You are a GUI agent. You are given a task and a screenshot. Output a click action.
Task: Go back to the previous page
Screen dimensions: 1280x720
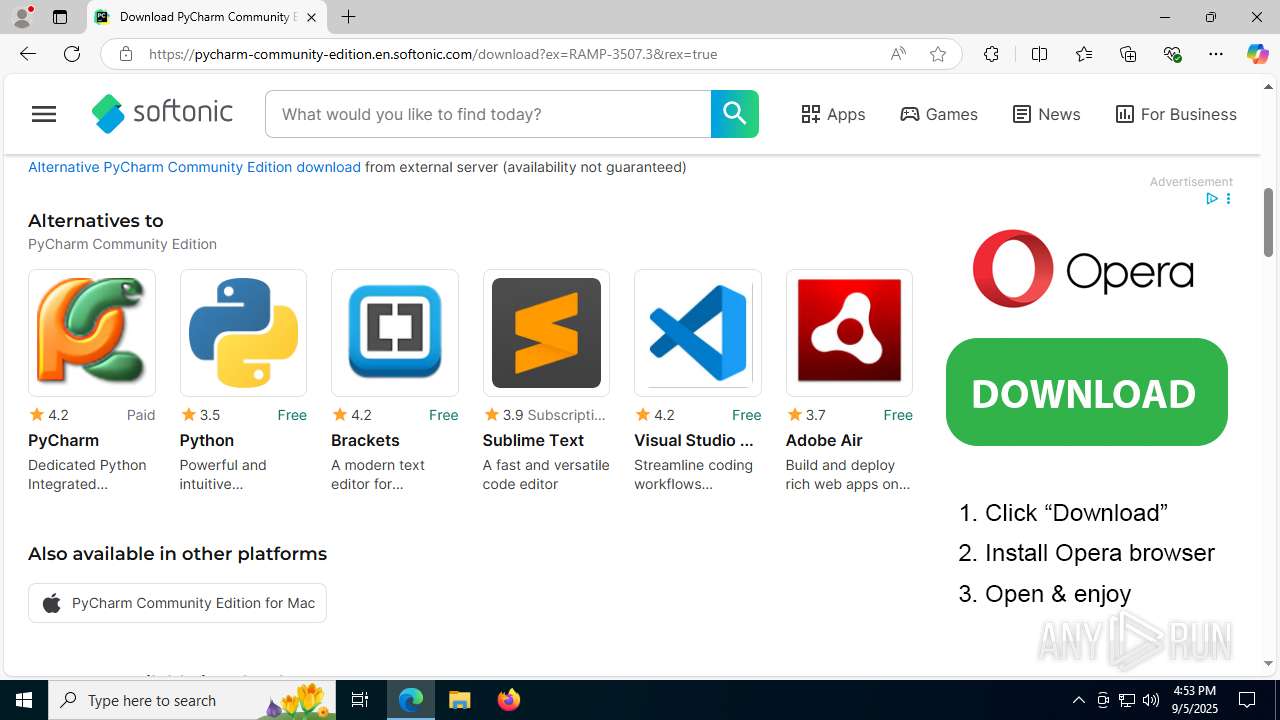coord(27,54)
